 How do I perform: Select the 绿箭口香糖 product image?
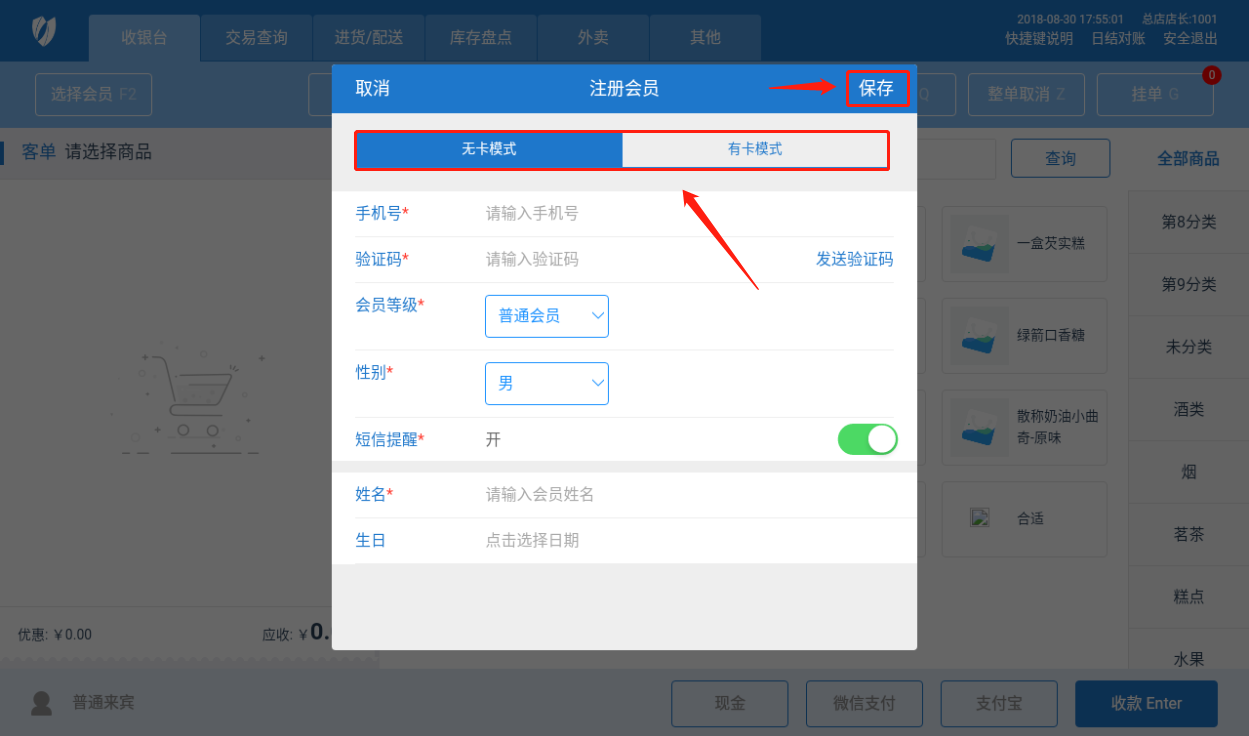pos(980,336)
